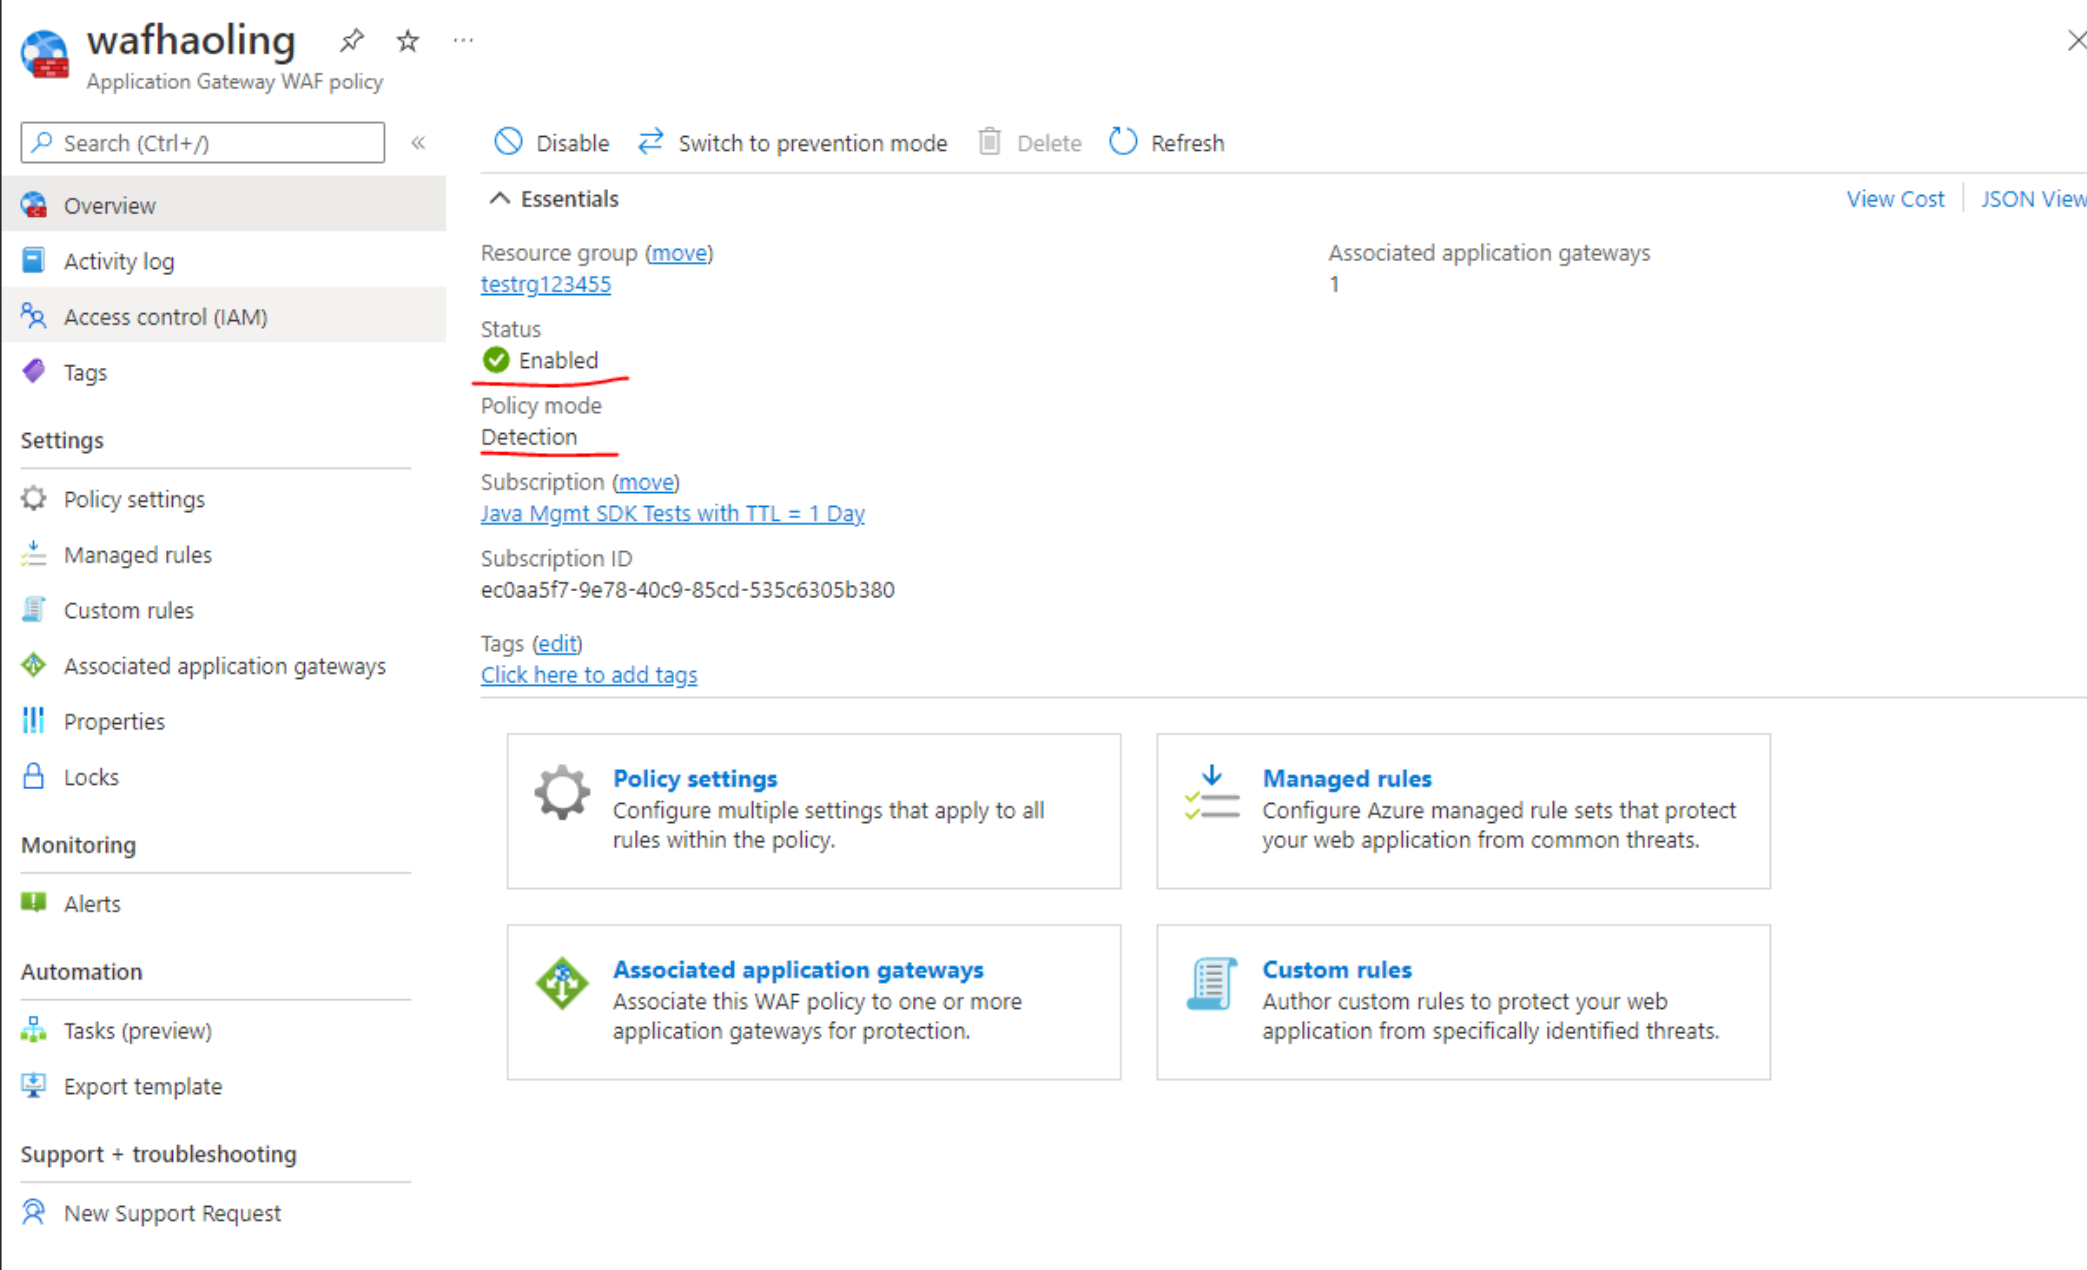Mark policy as favorite with star

tap(407, 41)
